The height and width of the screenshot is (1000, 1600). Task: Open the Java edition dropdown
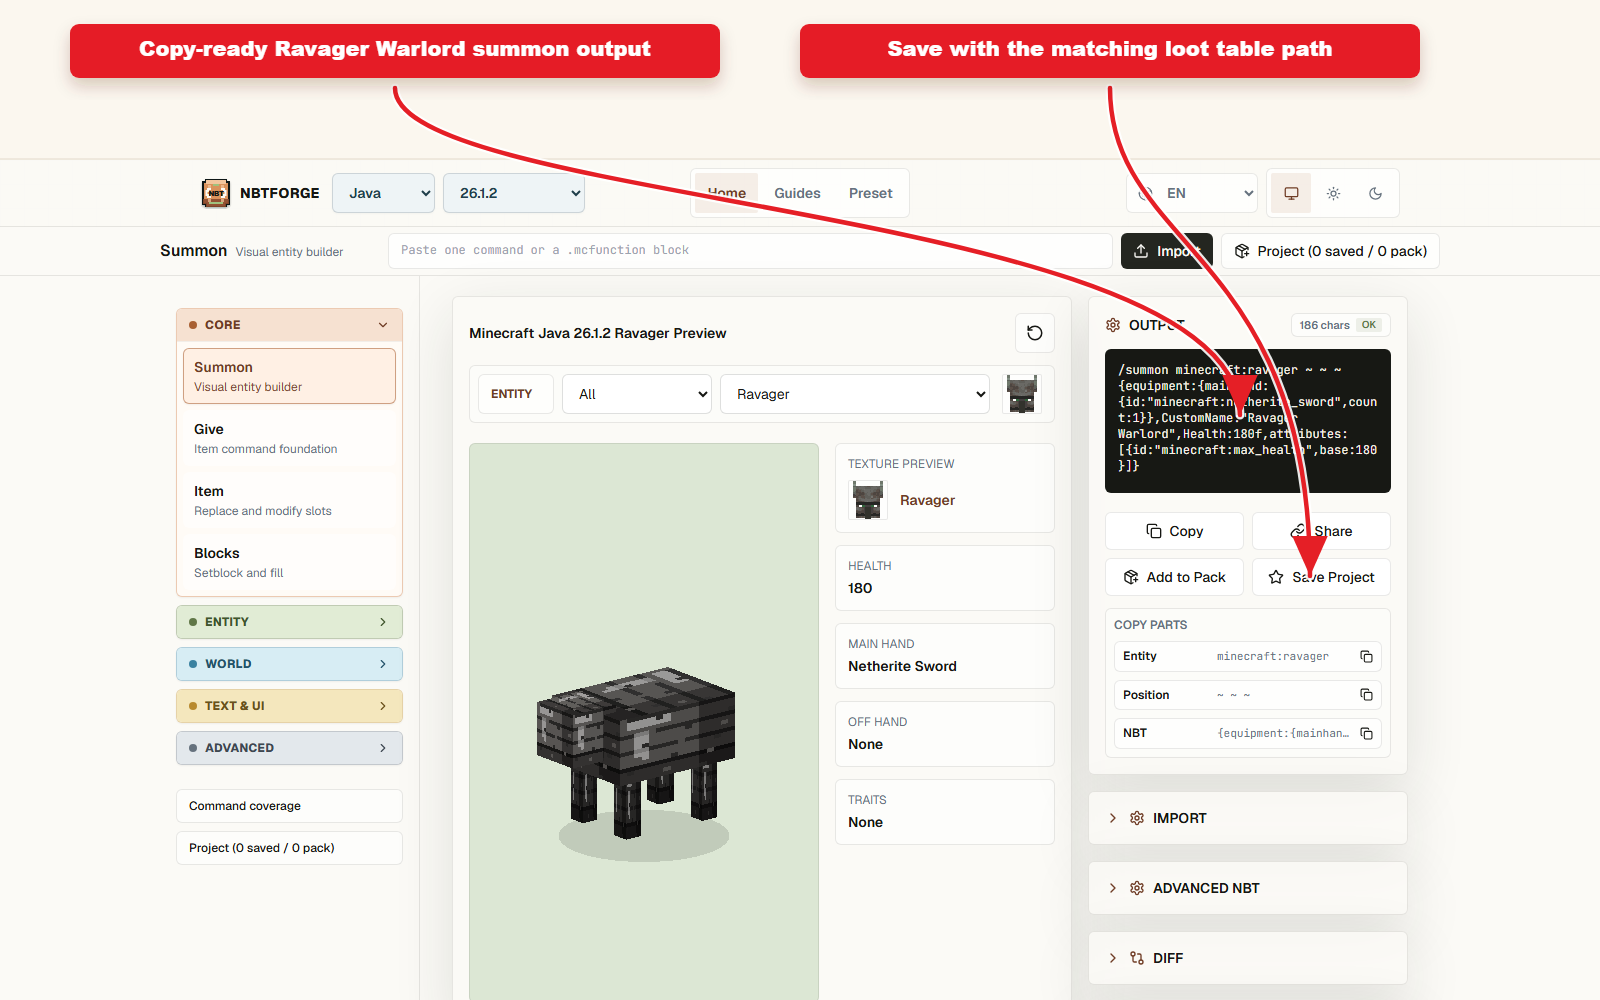pyautogui.click(x=384, y=193)
